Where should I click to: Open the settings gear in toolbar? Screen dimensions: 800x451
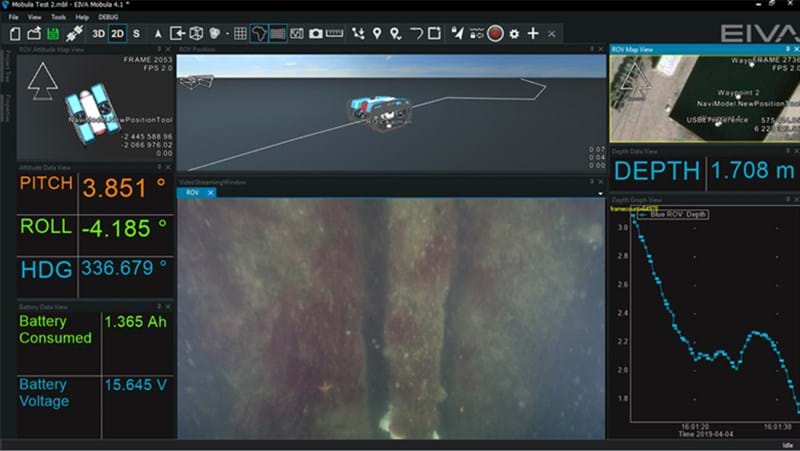point(514,33)
